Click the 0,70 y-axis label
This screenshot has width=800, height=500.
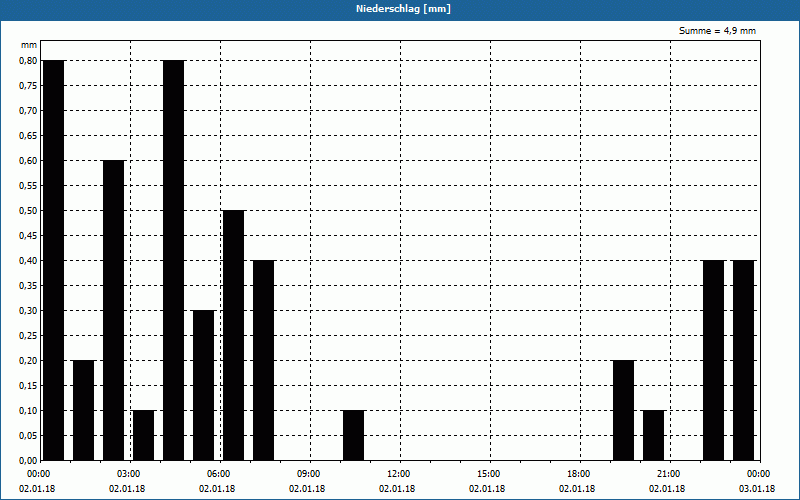click(x=28, y=111)
